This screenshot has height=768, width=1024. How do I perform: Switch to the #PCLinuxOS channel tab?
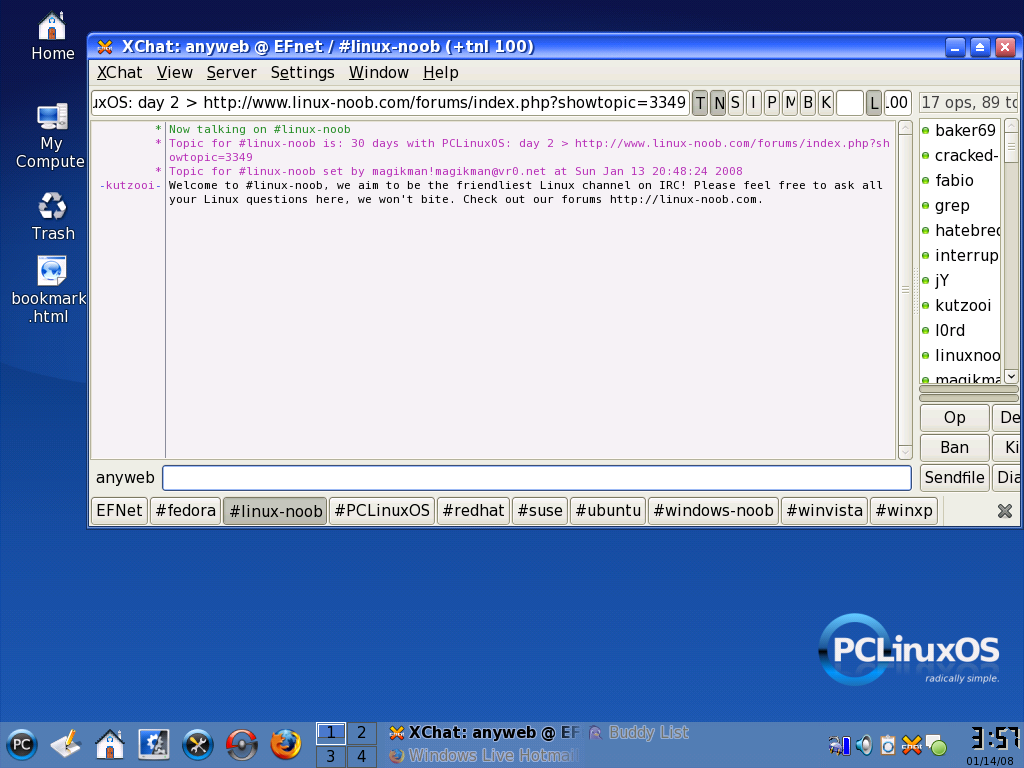[x=382, y=511]
